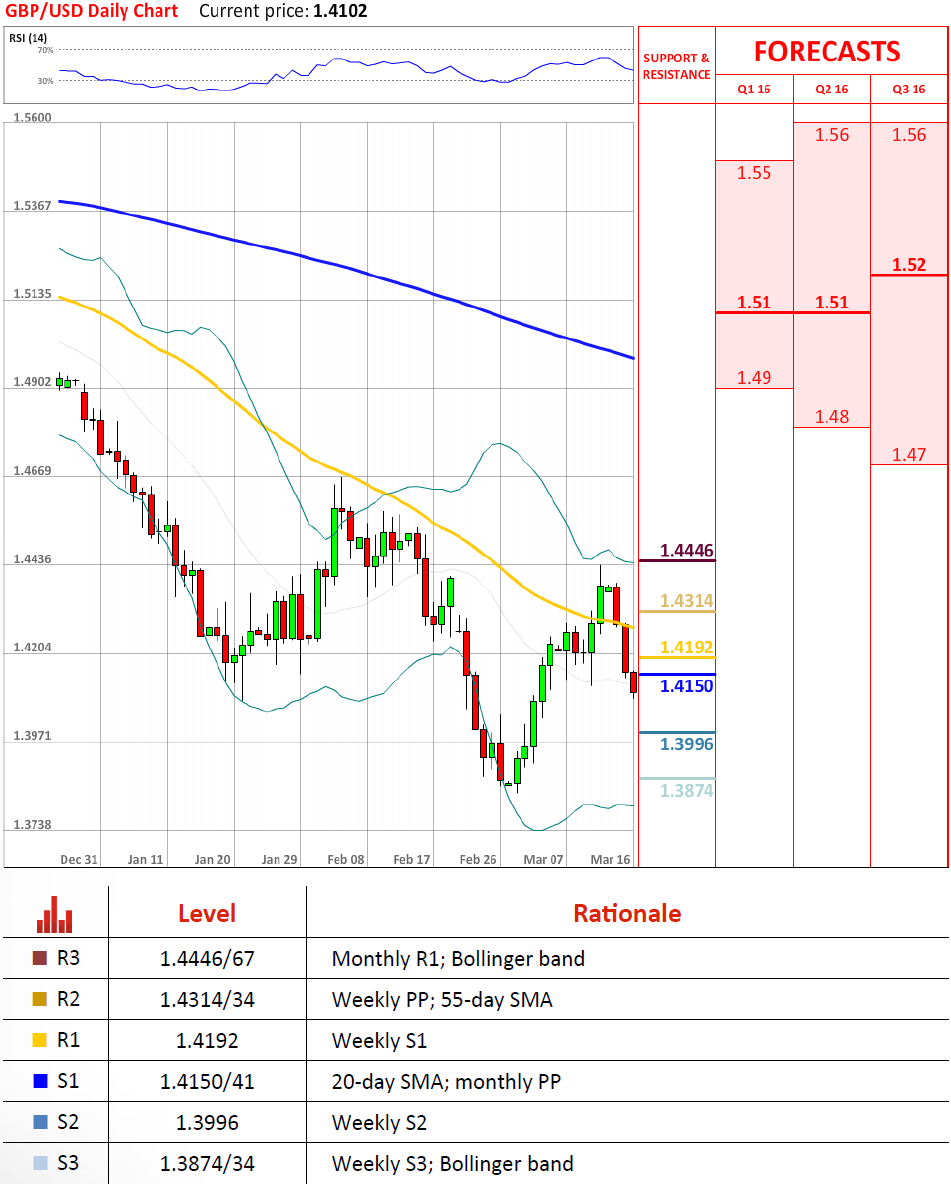Click the 1.3996 support level label
The height and width of the screenshot is (1184, 951).
pyautogui.click(x=687, y=745)
